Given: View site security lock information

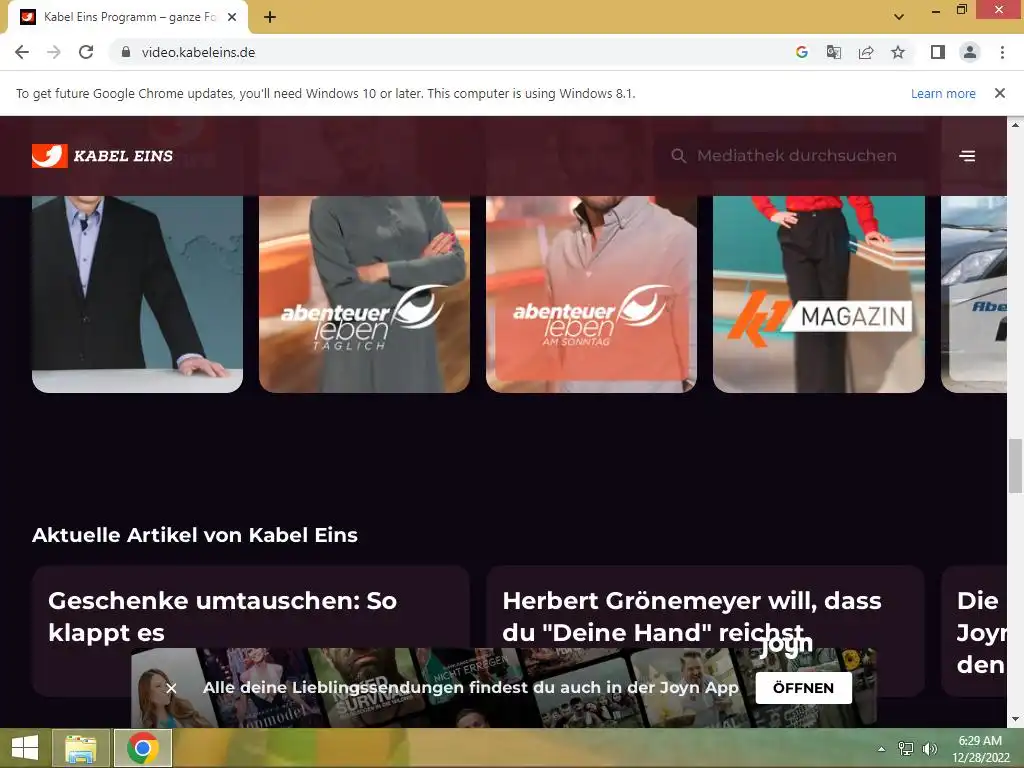Looking at the screenshot, I should coord(126,52).
